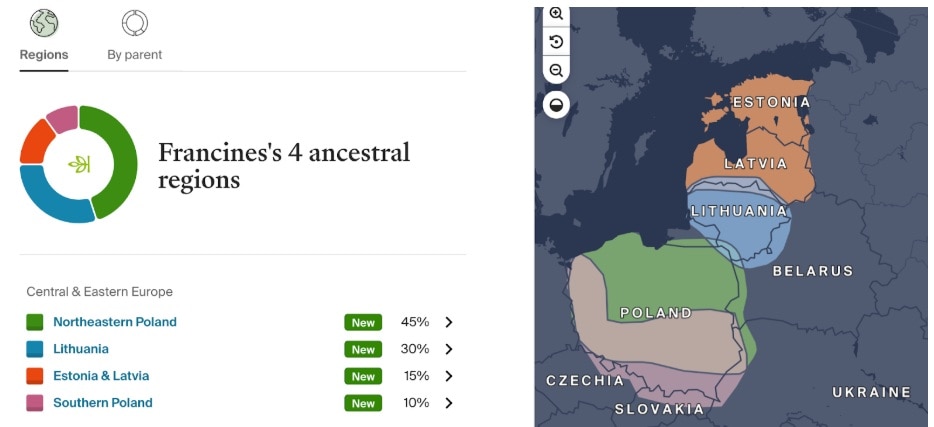Click the green Northeastern Poland color swatch

coord(35,322)
